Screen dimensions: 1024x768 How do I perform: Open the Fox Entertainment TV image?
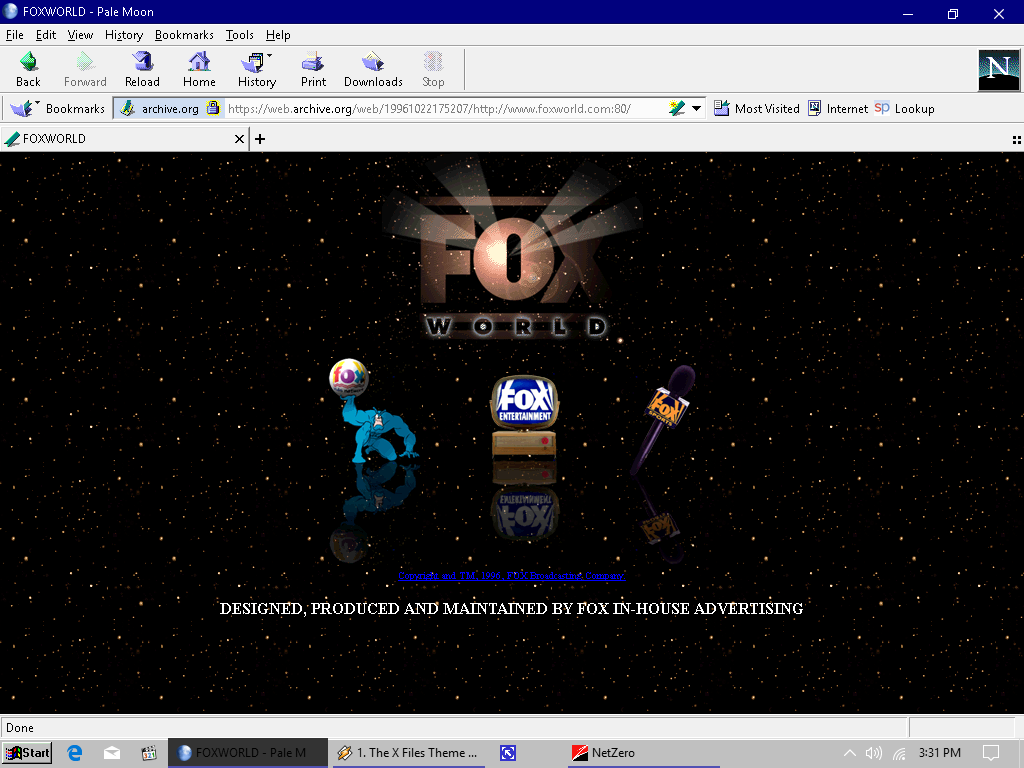524,416
